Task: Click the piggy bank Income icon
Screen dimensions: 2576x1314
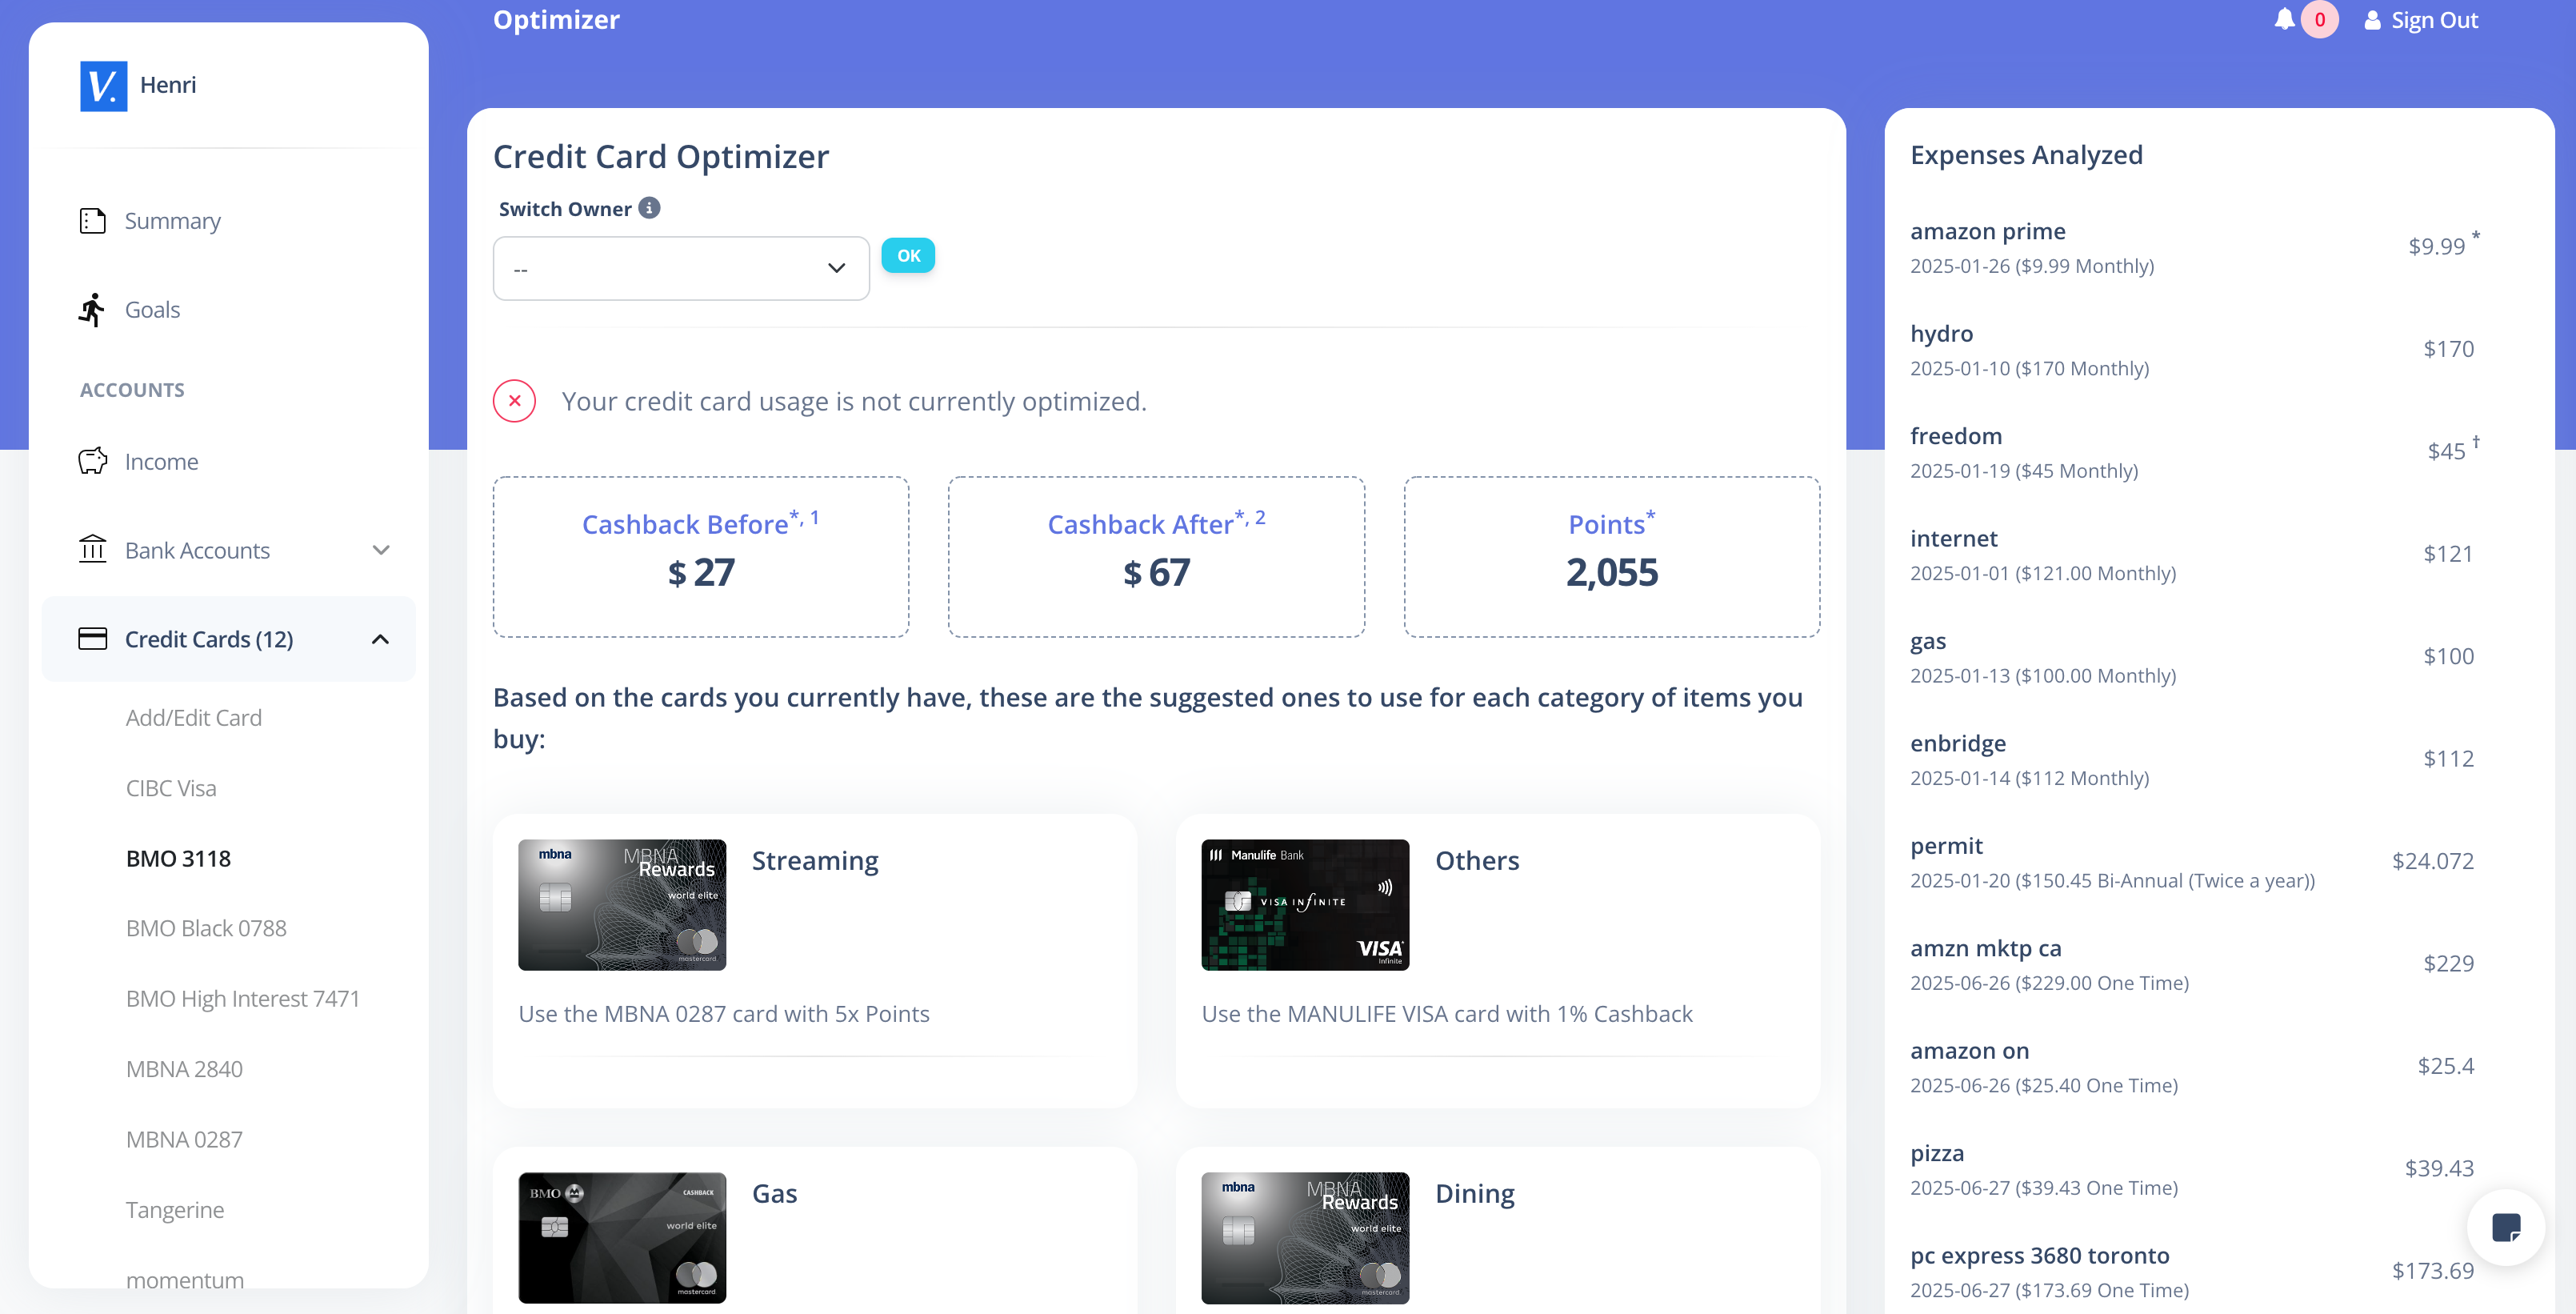Action: click(92, 461)
